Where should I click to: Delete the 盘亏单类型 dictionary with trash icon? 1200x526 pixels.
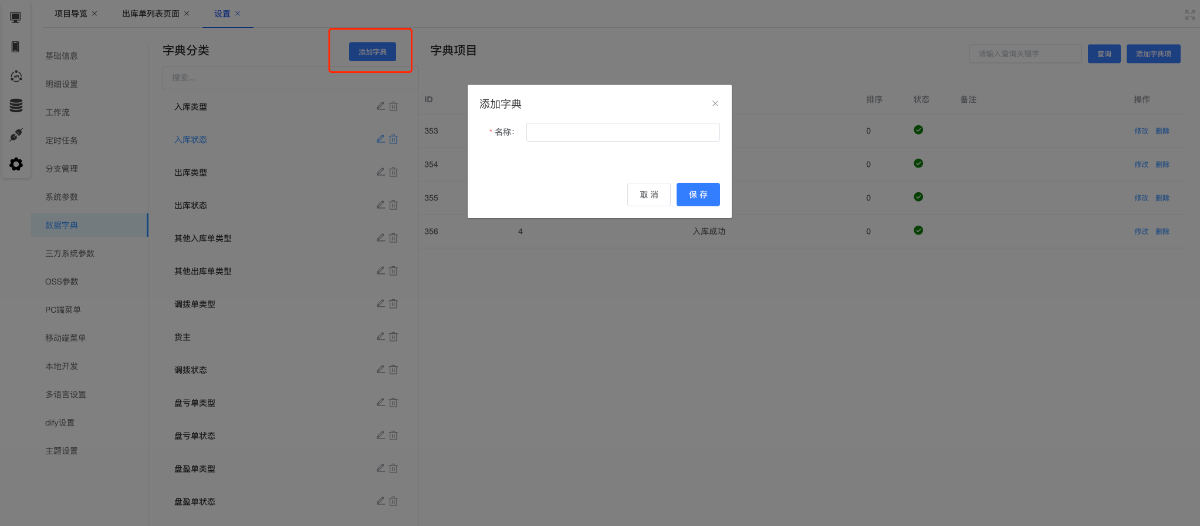[393, 402]
